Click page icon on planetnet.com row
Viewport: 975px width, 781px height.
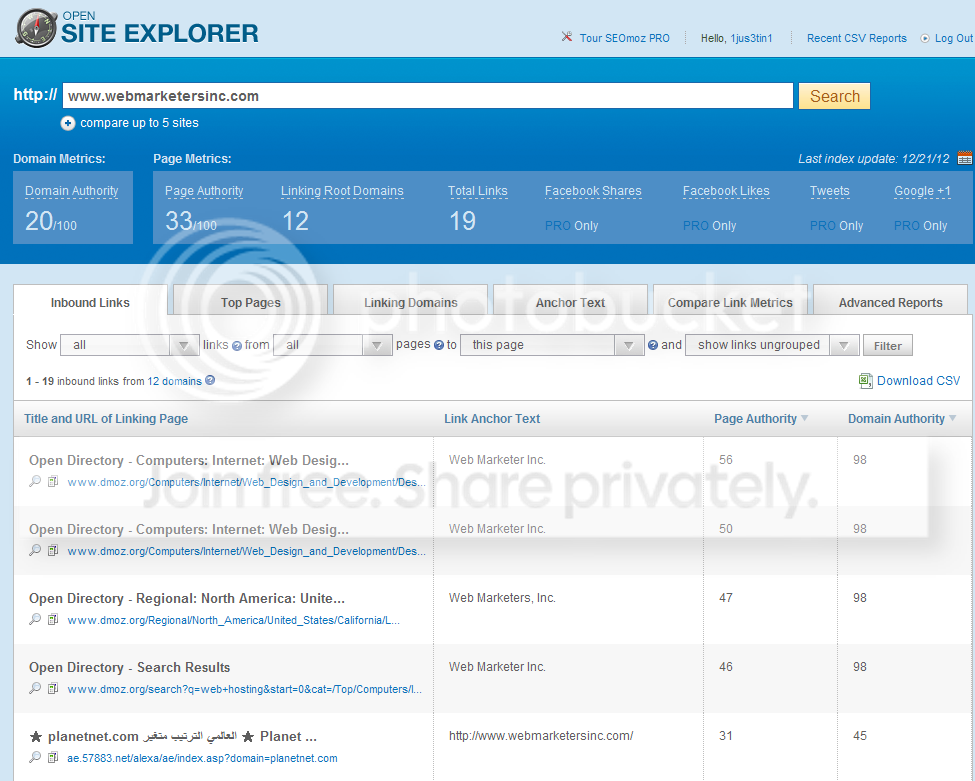click(53, 757)
